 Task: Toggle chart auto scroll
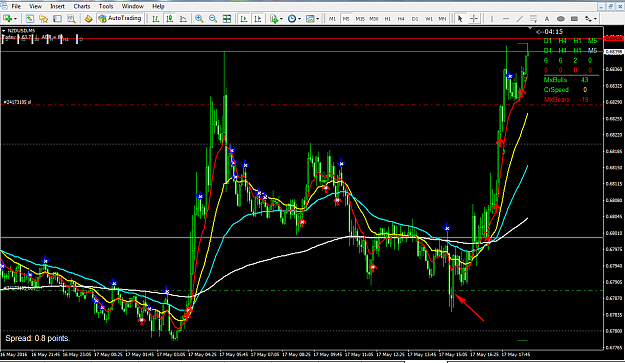[244, 19]
